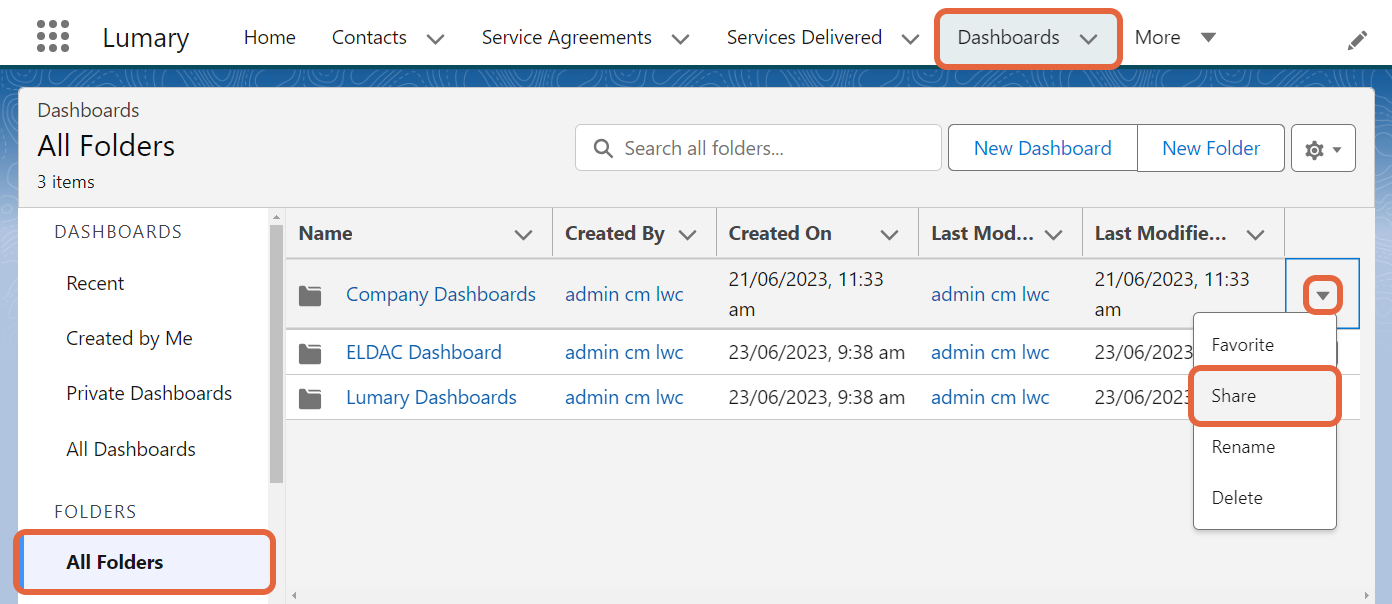Select Private Dashboards in sidebar
The image size is (1392, 604).
tap(149, 393)
